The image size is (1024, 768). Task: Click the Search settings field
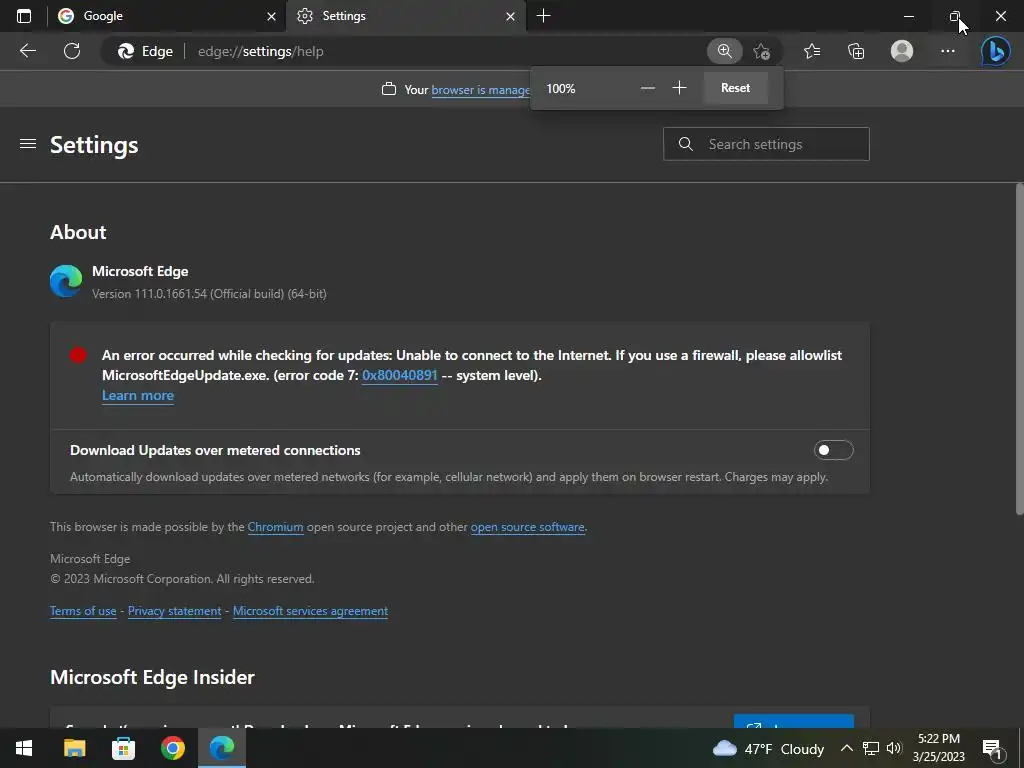[x=766, y=144]
